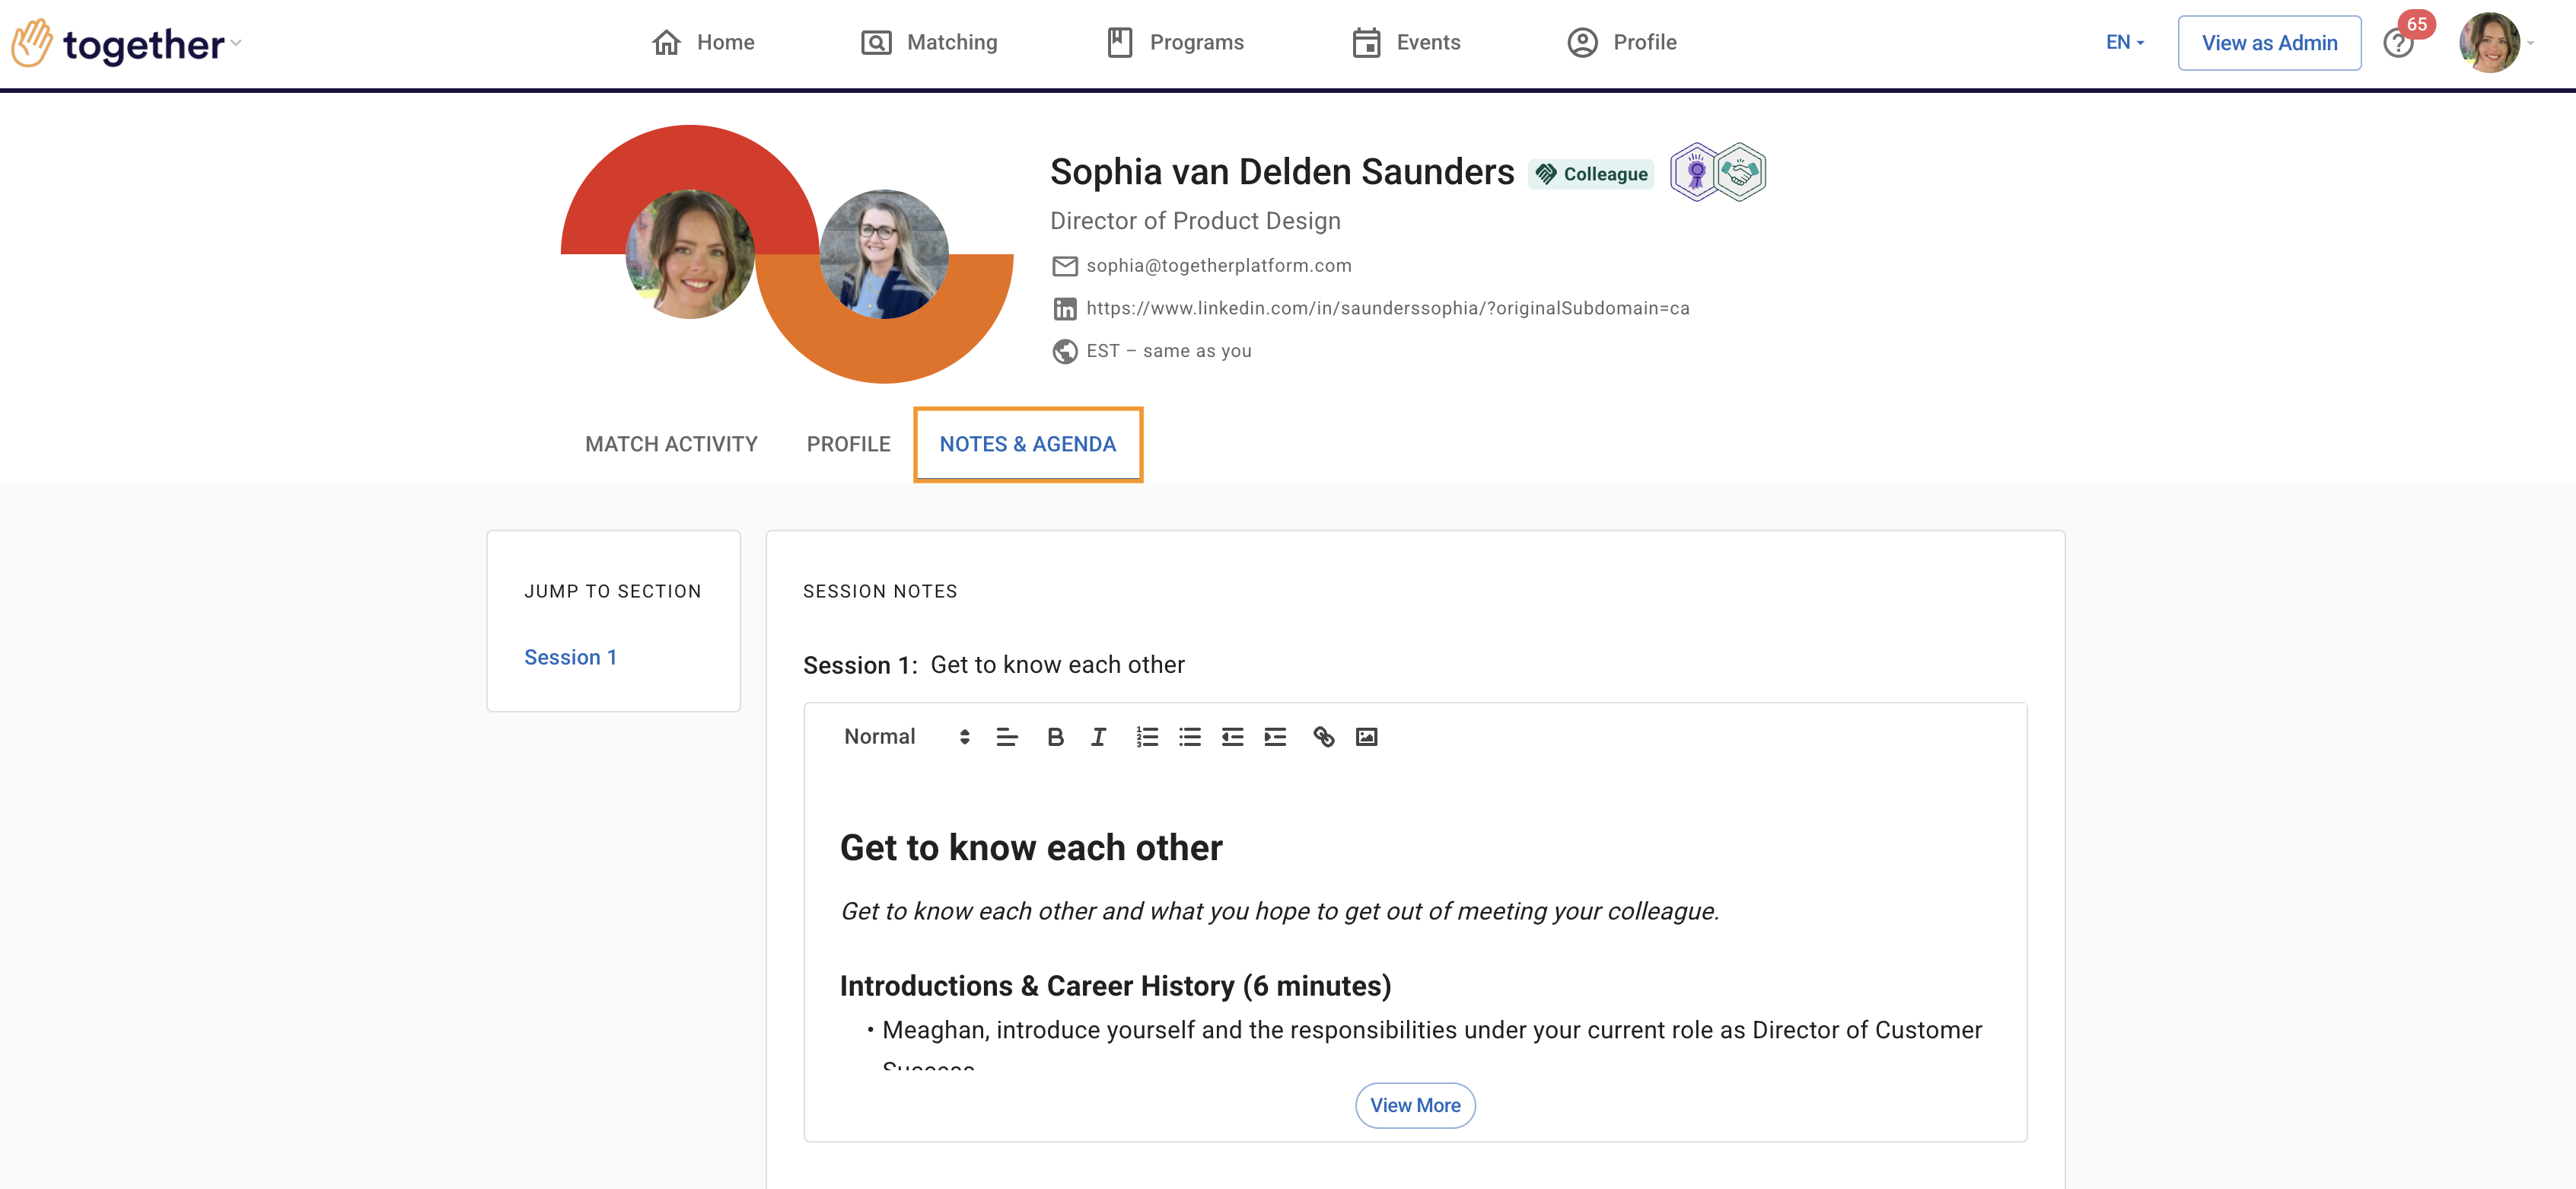Decrease indent in the notes editor
2576x1189 pixels.
[1232, 737]
